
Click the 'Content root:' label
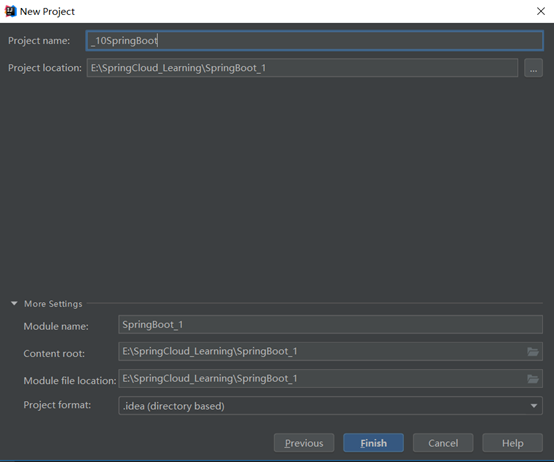(54, 354)
